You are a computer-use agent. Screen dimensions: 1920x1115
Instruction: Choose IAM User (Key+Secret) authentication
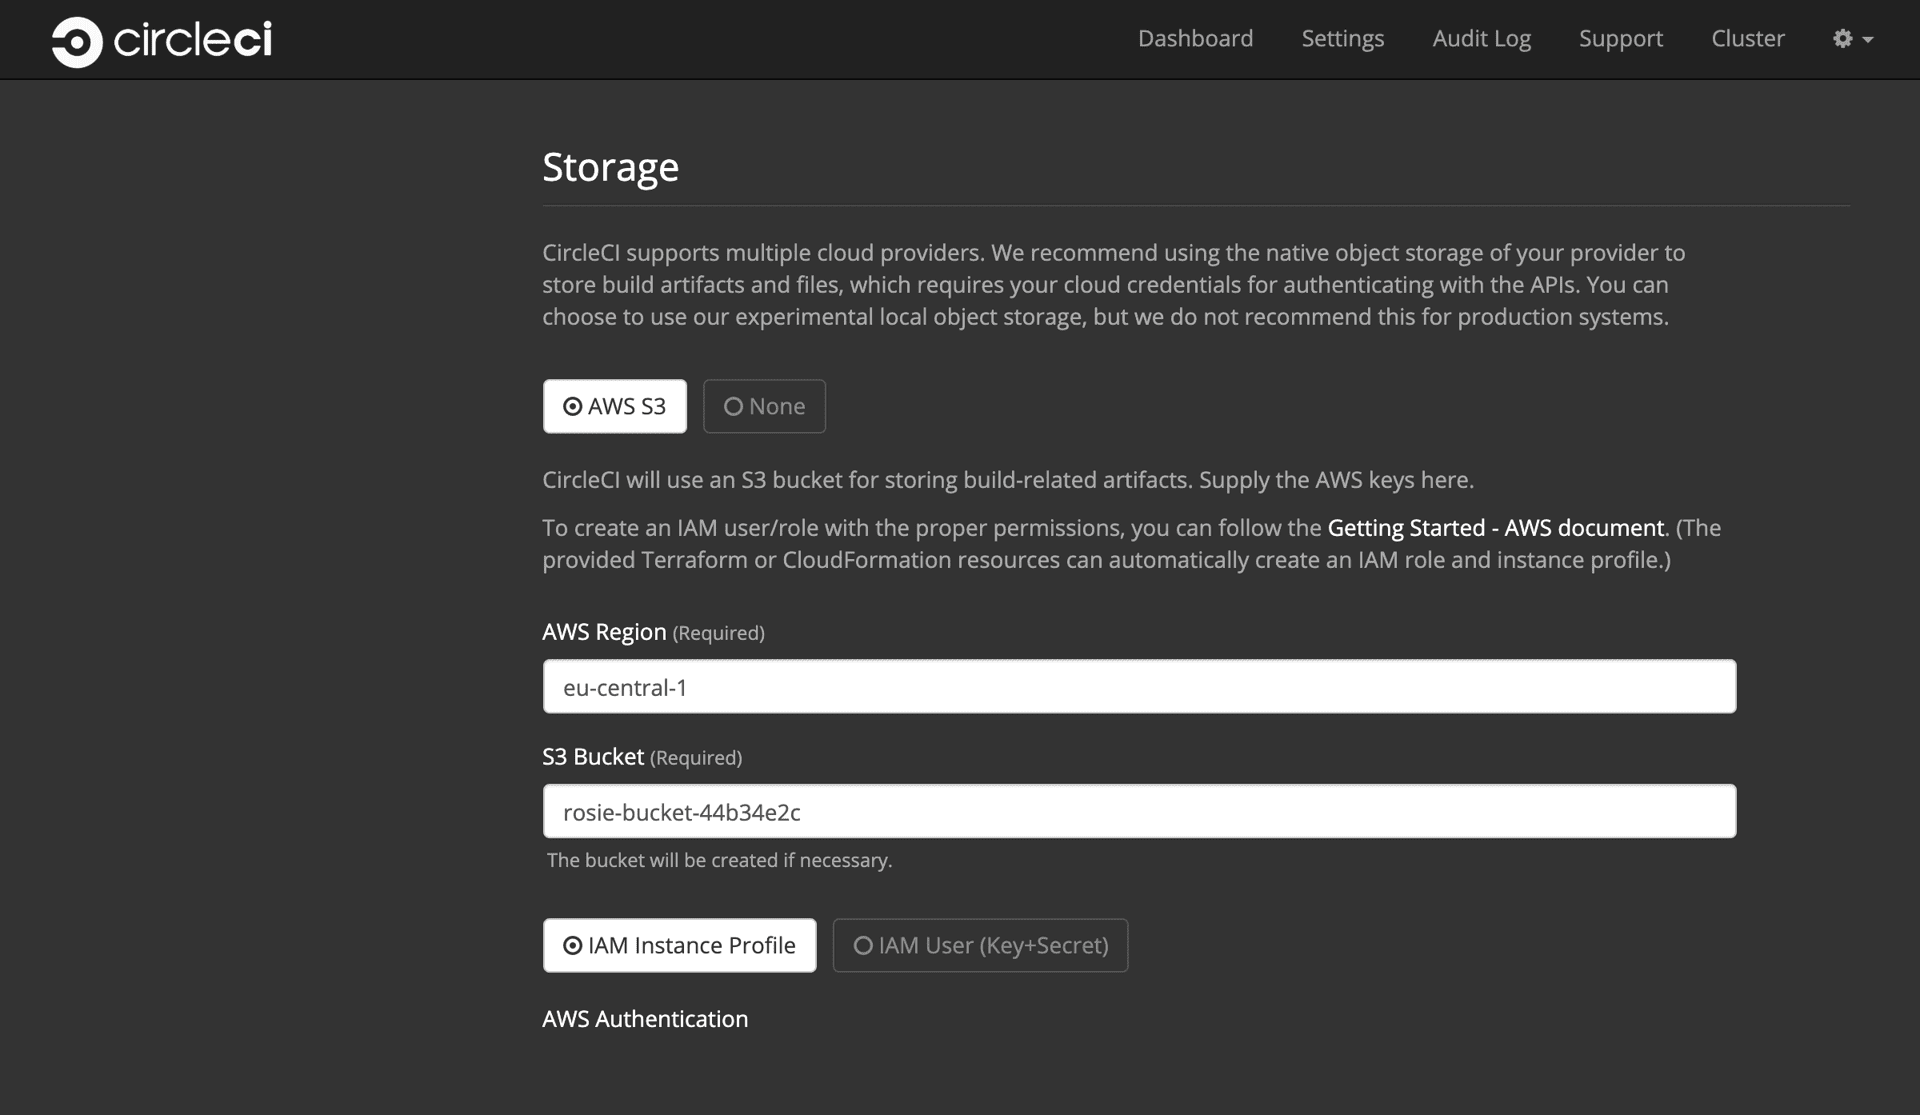pyautogui.click(x=980, y=945)
